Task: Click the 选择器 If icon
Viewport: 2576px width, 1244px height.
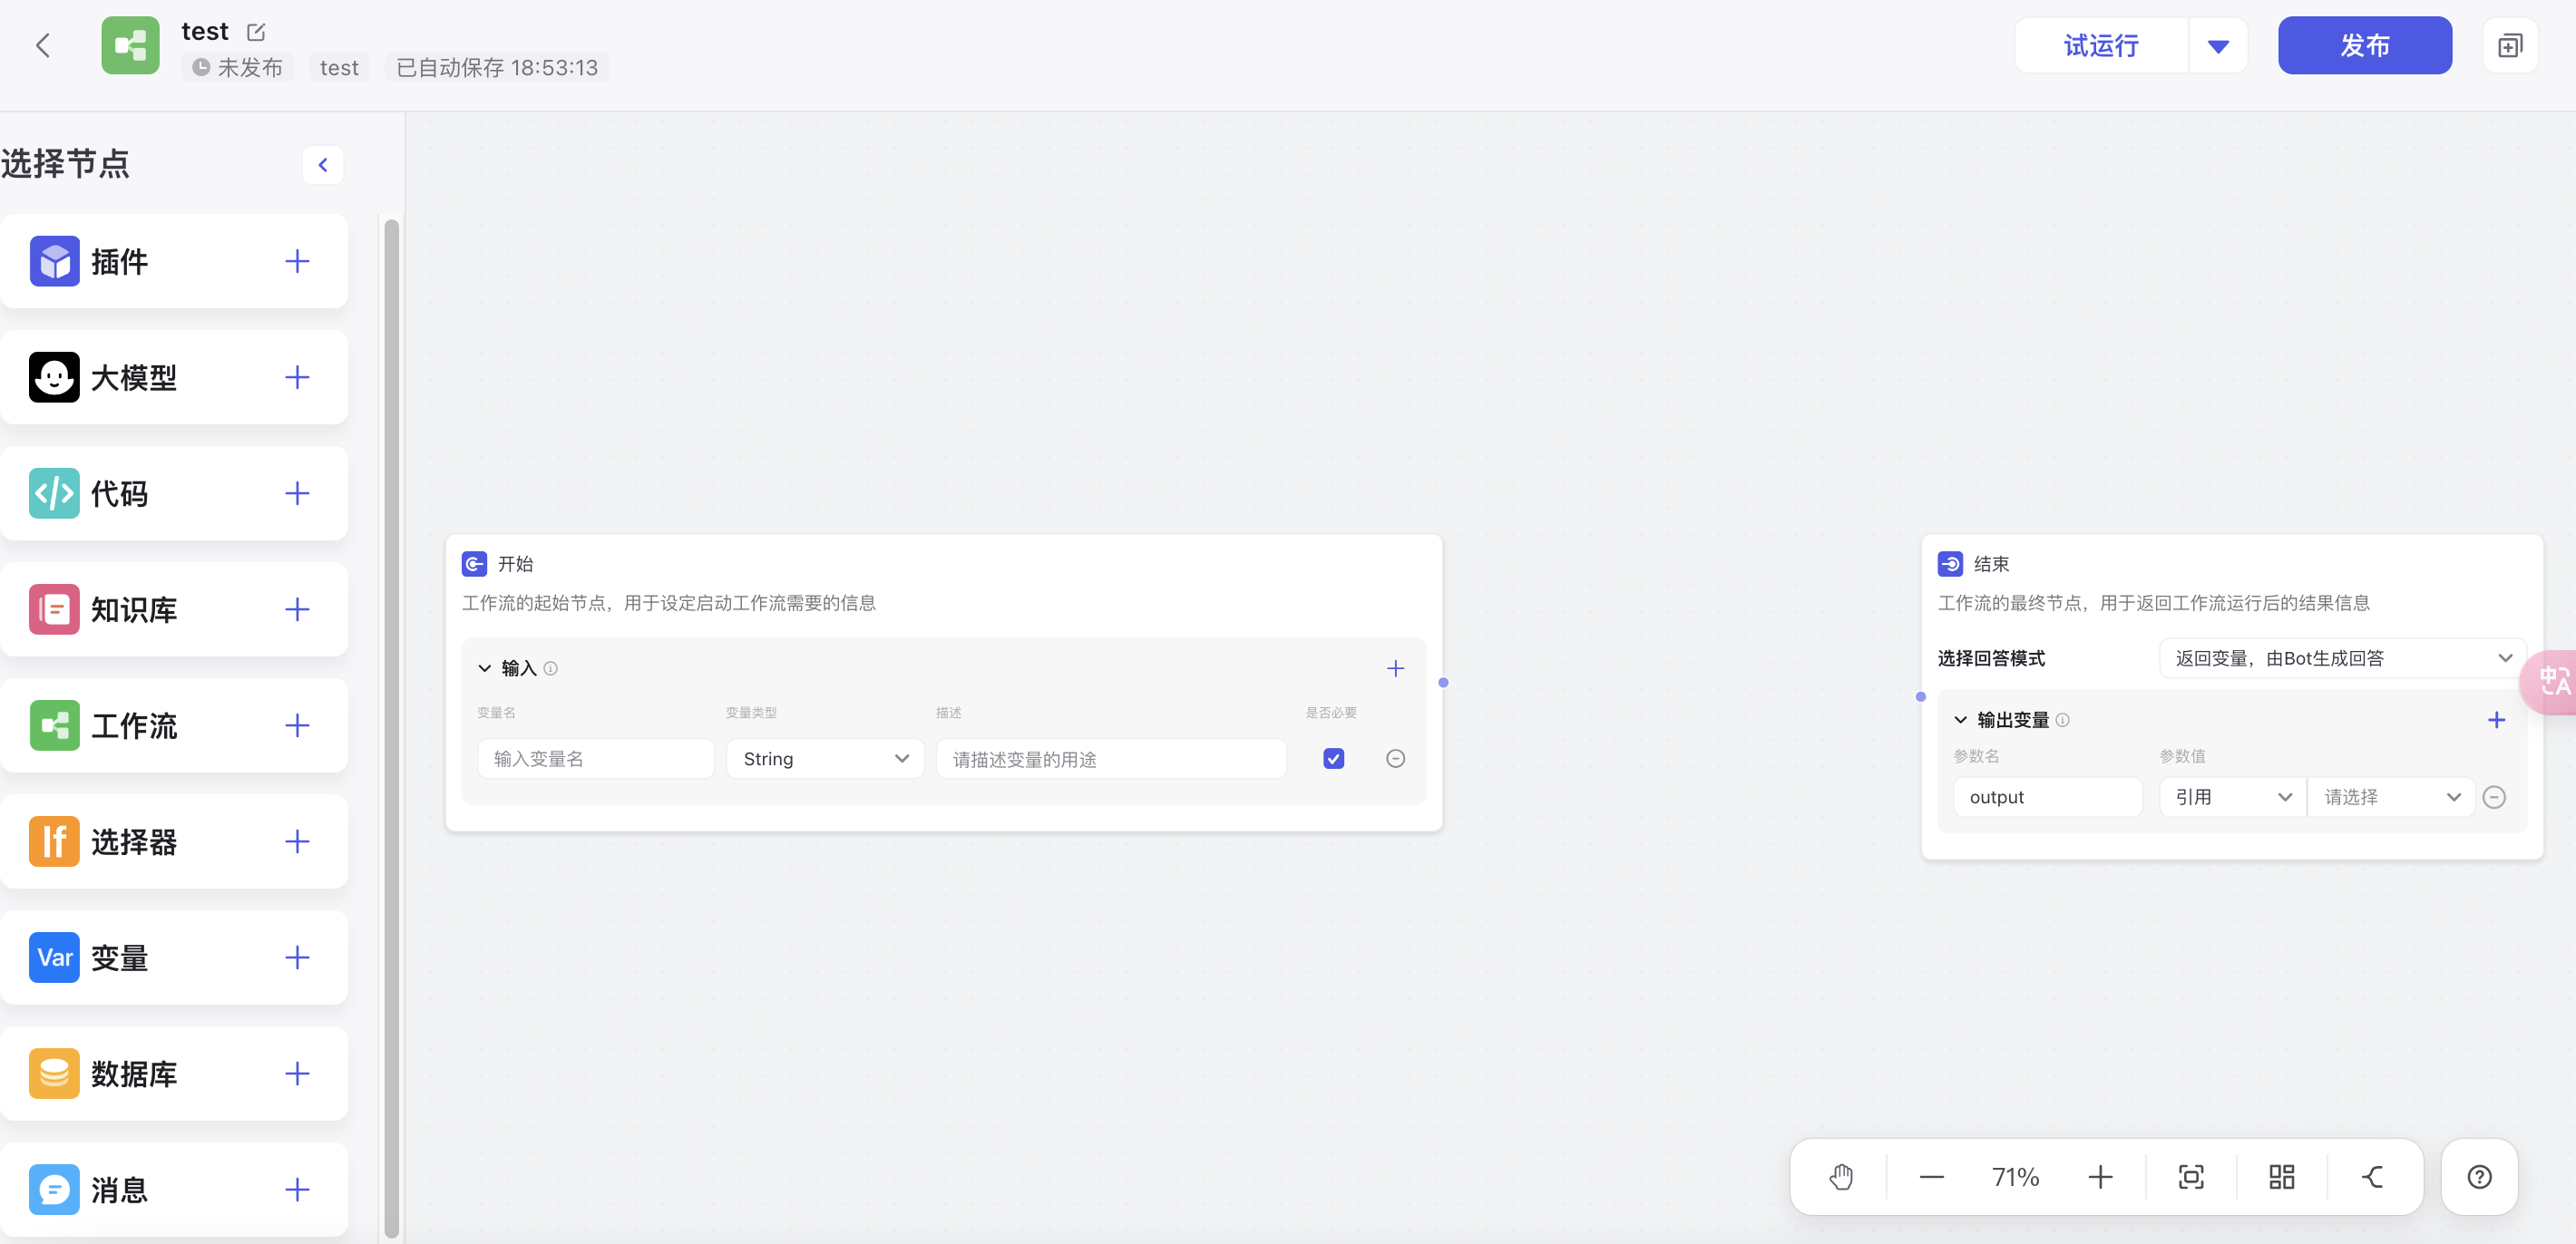Action: pos(54,841)
